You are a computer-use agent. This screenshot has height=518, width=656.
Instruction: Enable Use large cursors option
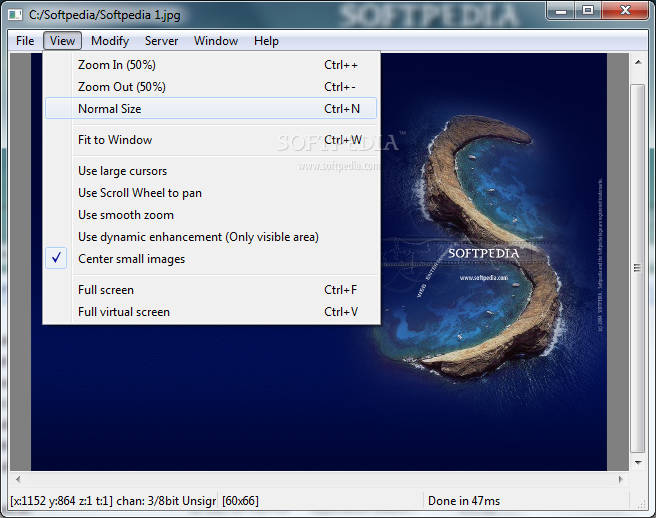pos(211,171)
